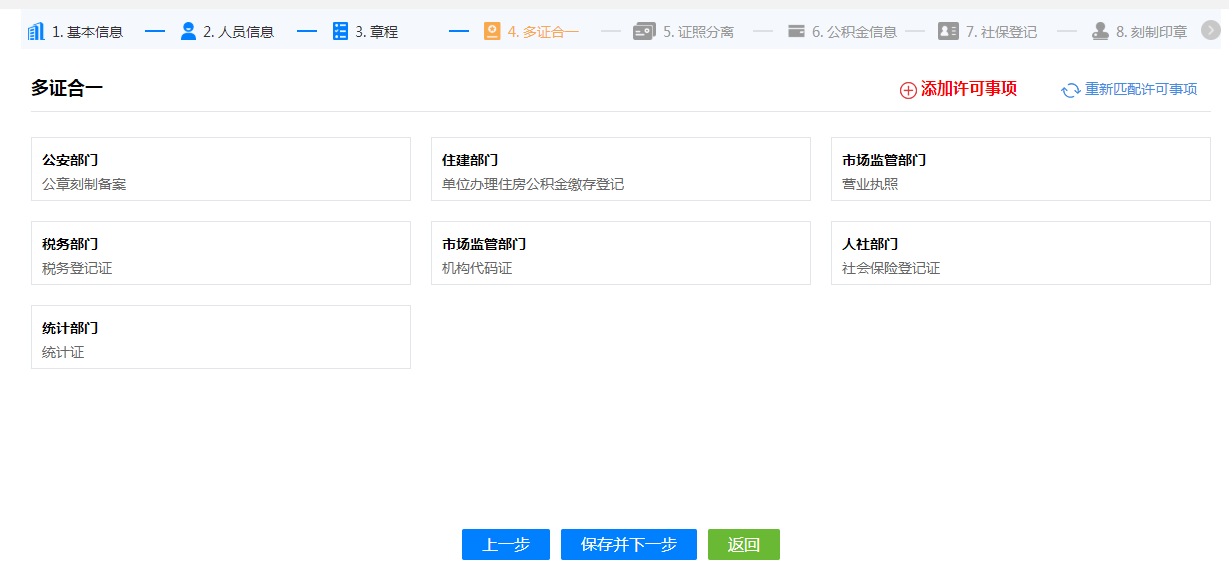This screenshot has width=1229, height=580.
Task: Click the red plus circle icon
Action: (x=908, y=90)
